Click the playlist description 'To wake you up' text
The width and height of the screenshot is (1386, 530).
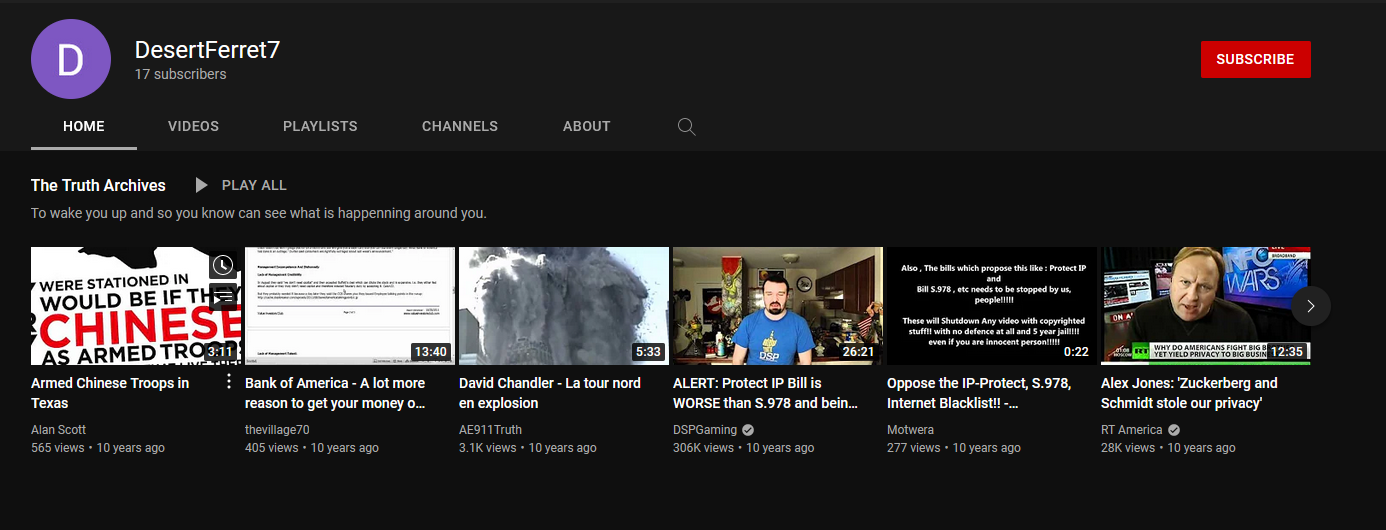pyautogui.click(x=259, y=213)
